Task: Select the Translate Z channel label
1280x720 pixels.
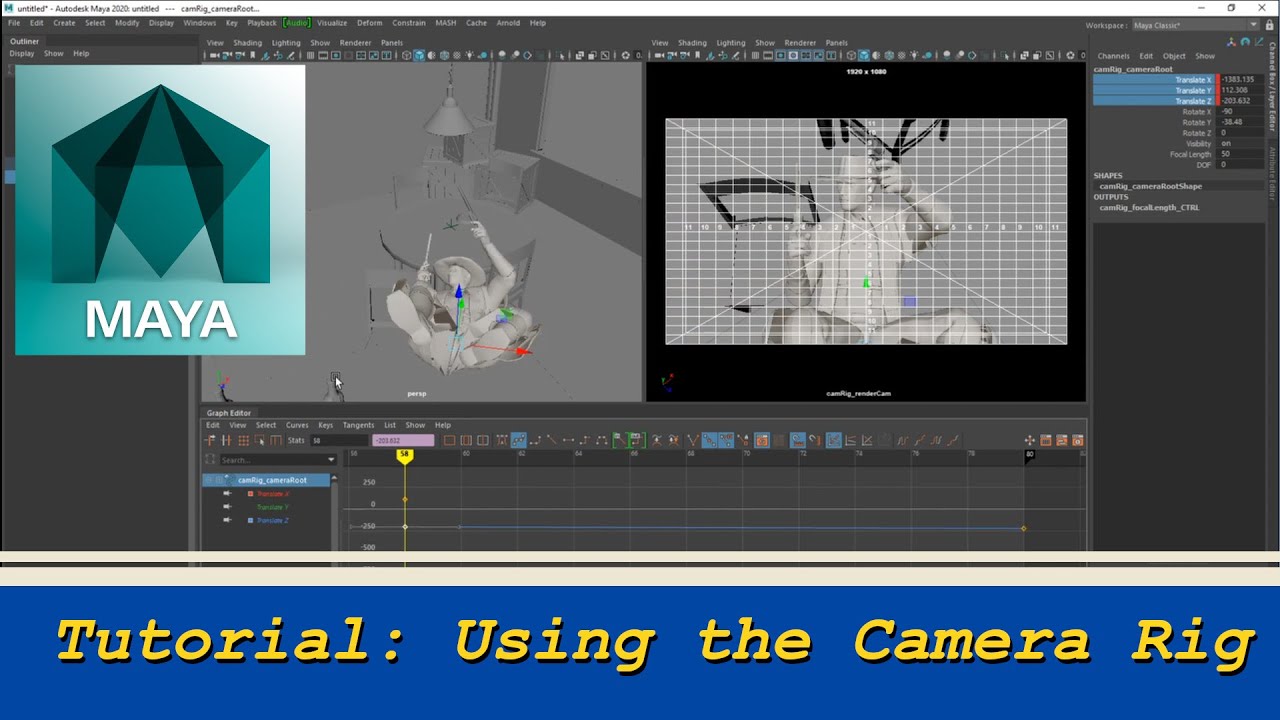Action: click(1193, 101)
